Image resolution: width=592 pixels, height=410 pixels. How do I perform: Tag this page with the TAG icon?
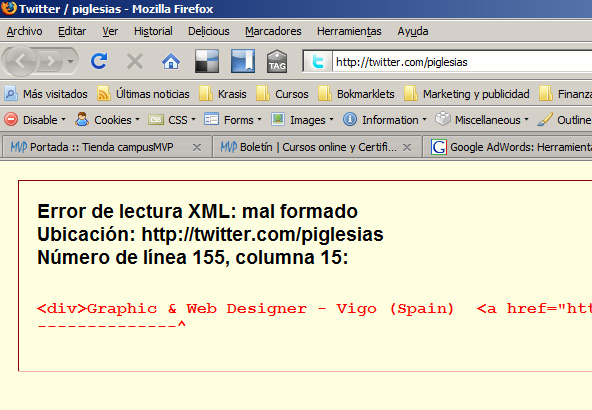(x=277, y=61)
